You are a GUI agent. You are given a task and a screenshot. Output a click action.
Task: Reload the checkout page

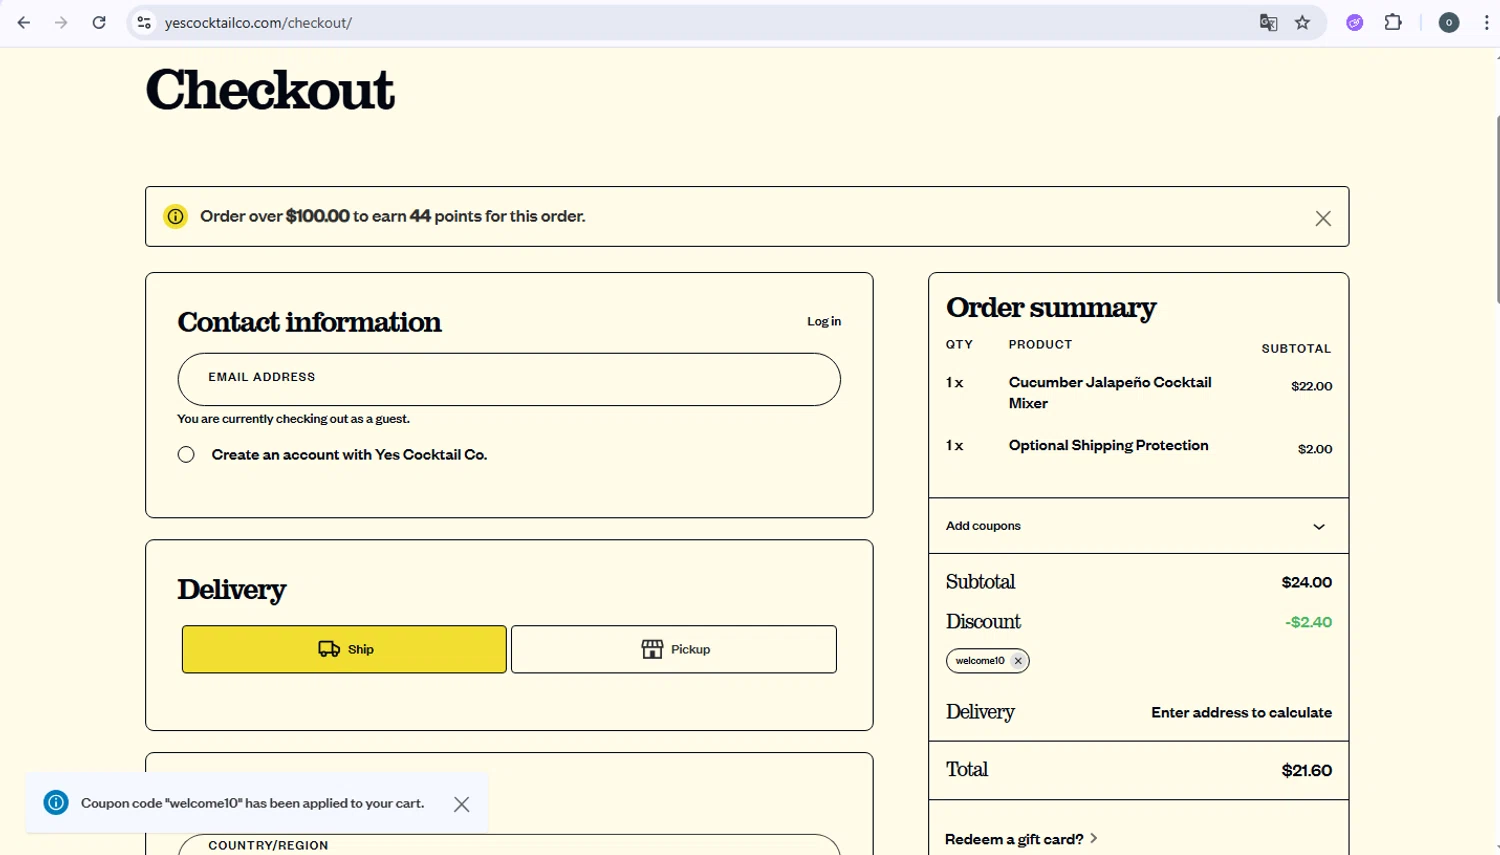click(99, 22)
